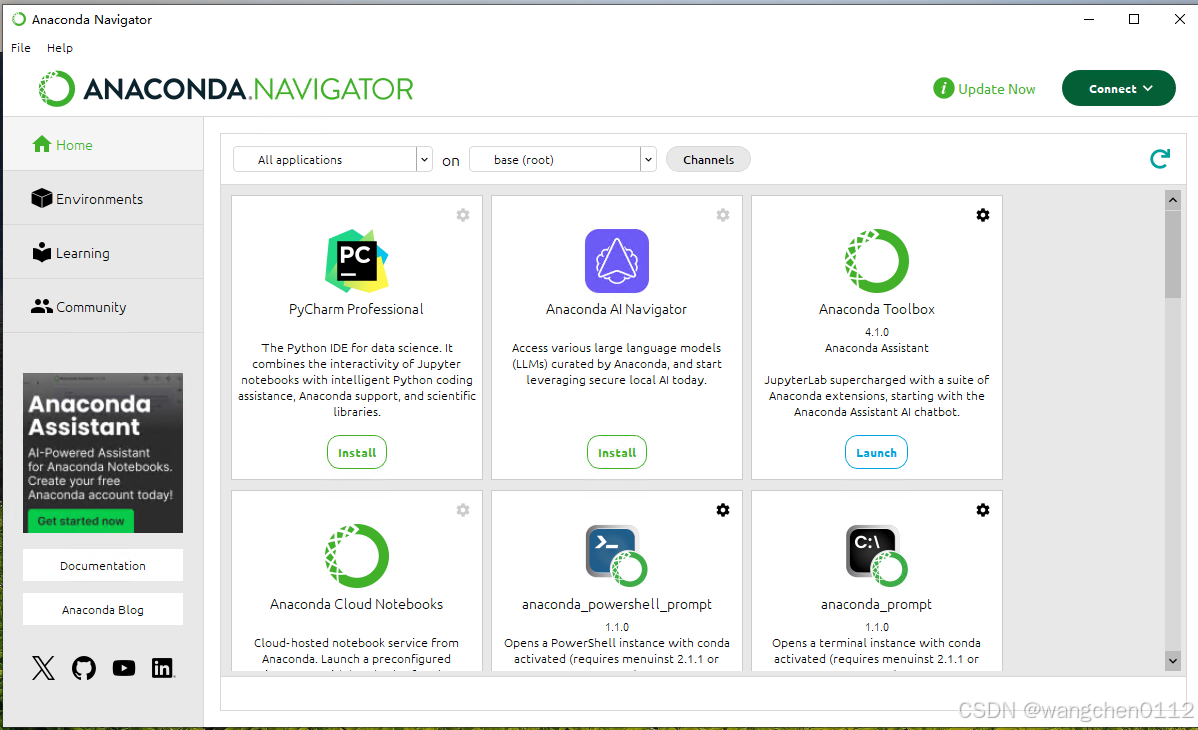
Task: Open the File menu
Action: point(21,47)
